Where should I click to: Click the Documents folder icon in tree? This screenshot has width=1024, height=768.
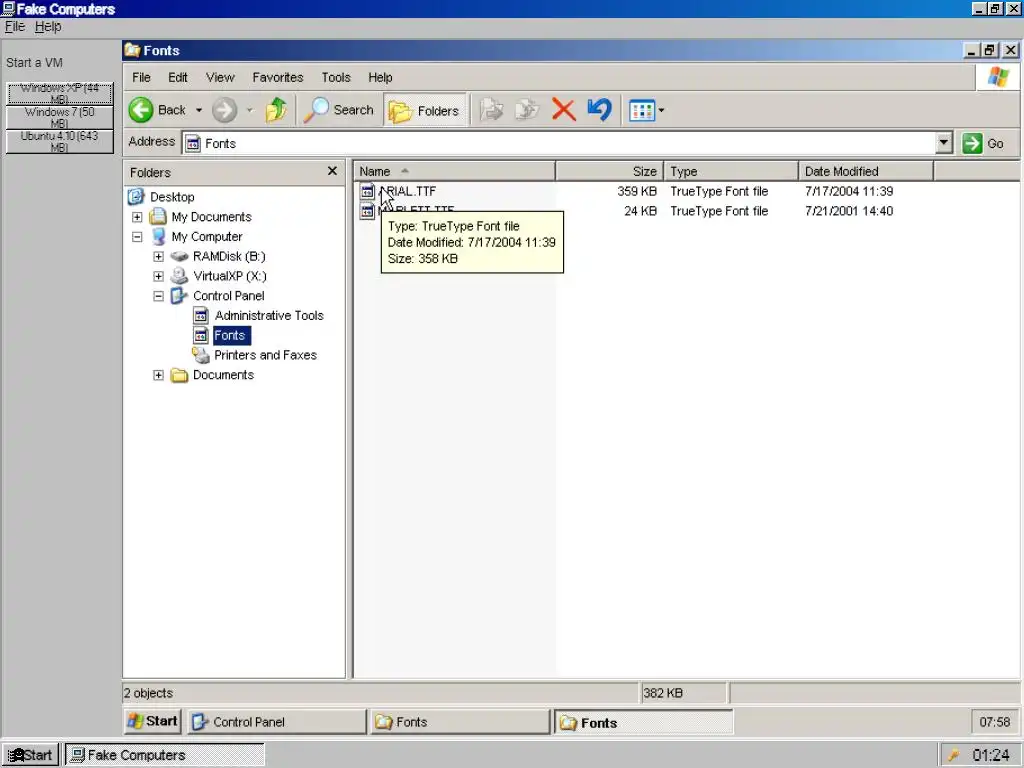point(179,375)
